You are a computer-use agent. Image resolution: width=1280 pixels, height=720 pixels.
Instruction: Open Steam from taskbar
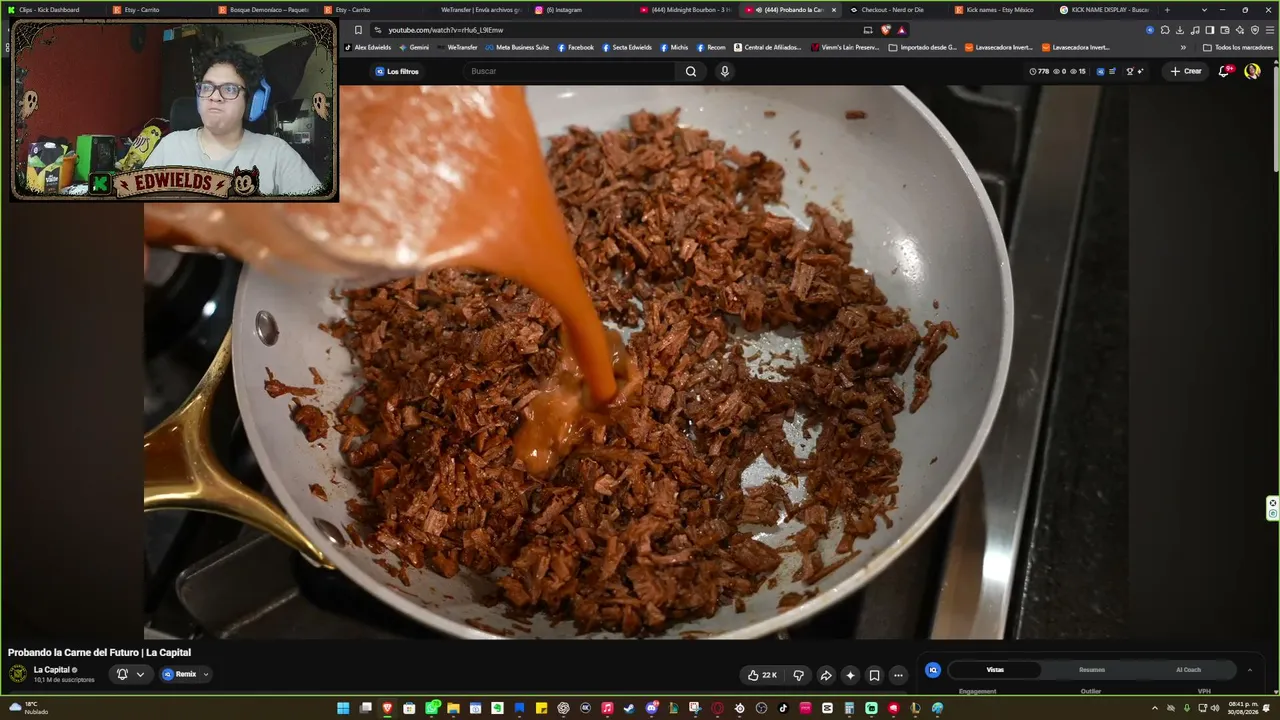click(x=629, y=708)
